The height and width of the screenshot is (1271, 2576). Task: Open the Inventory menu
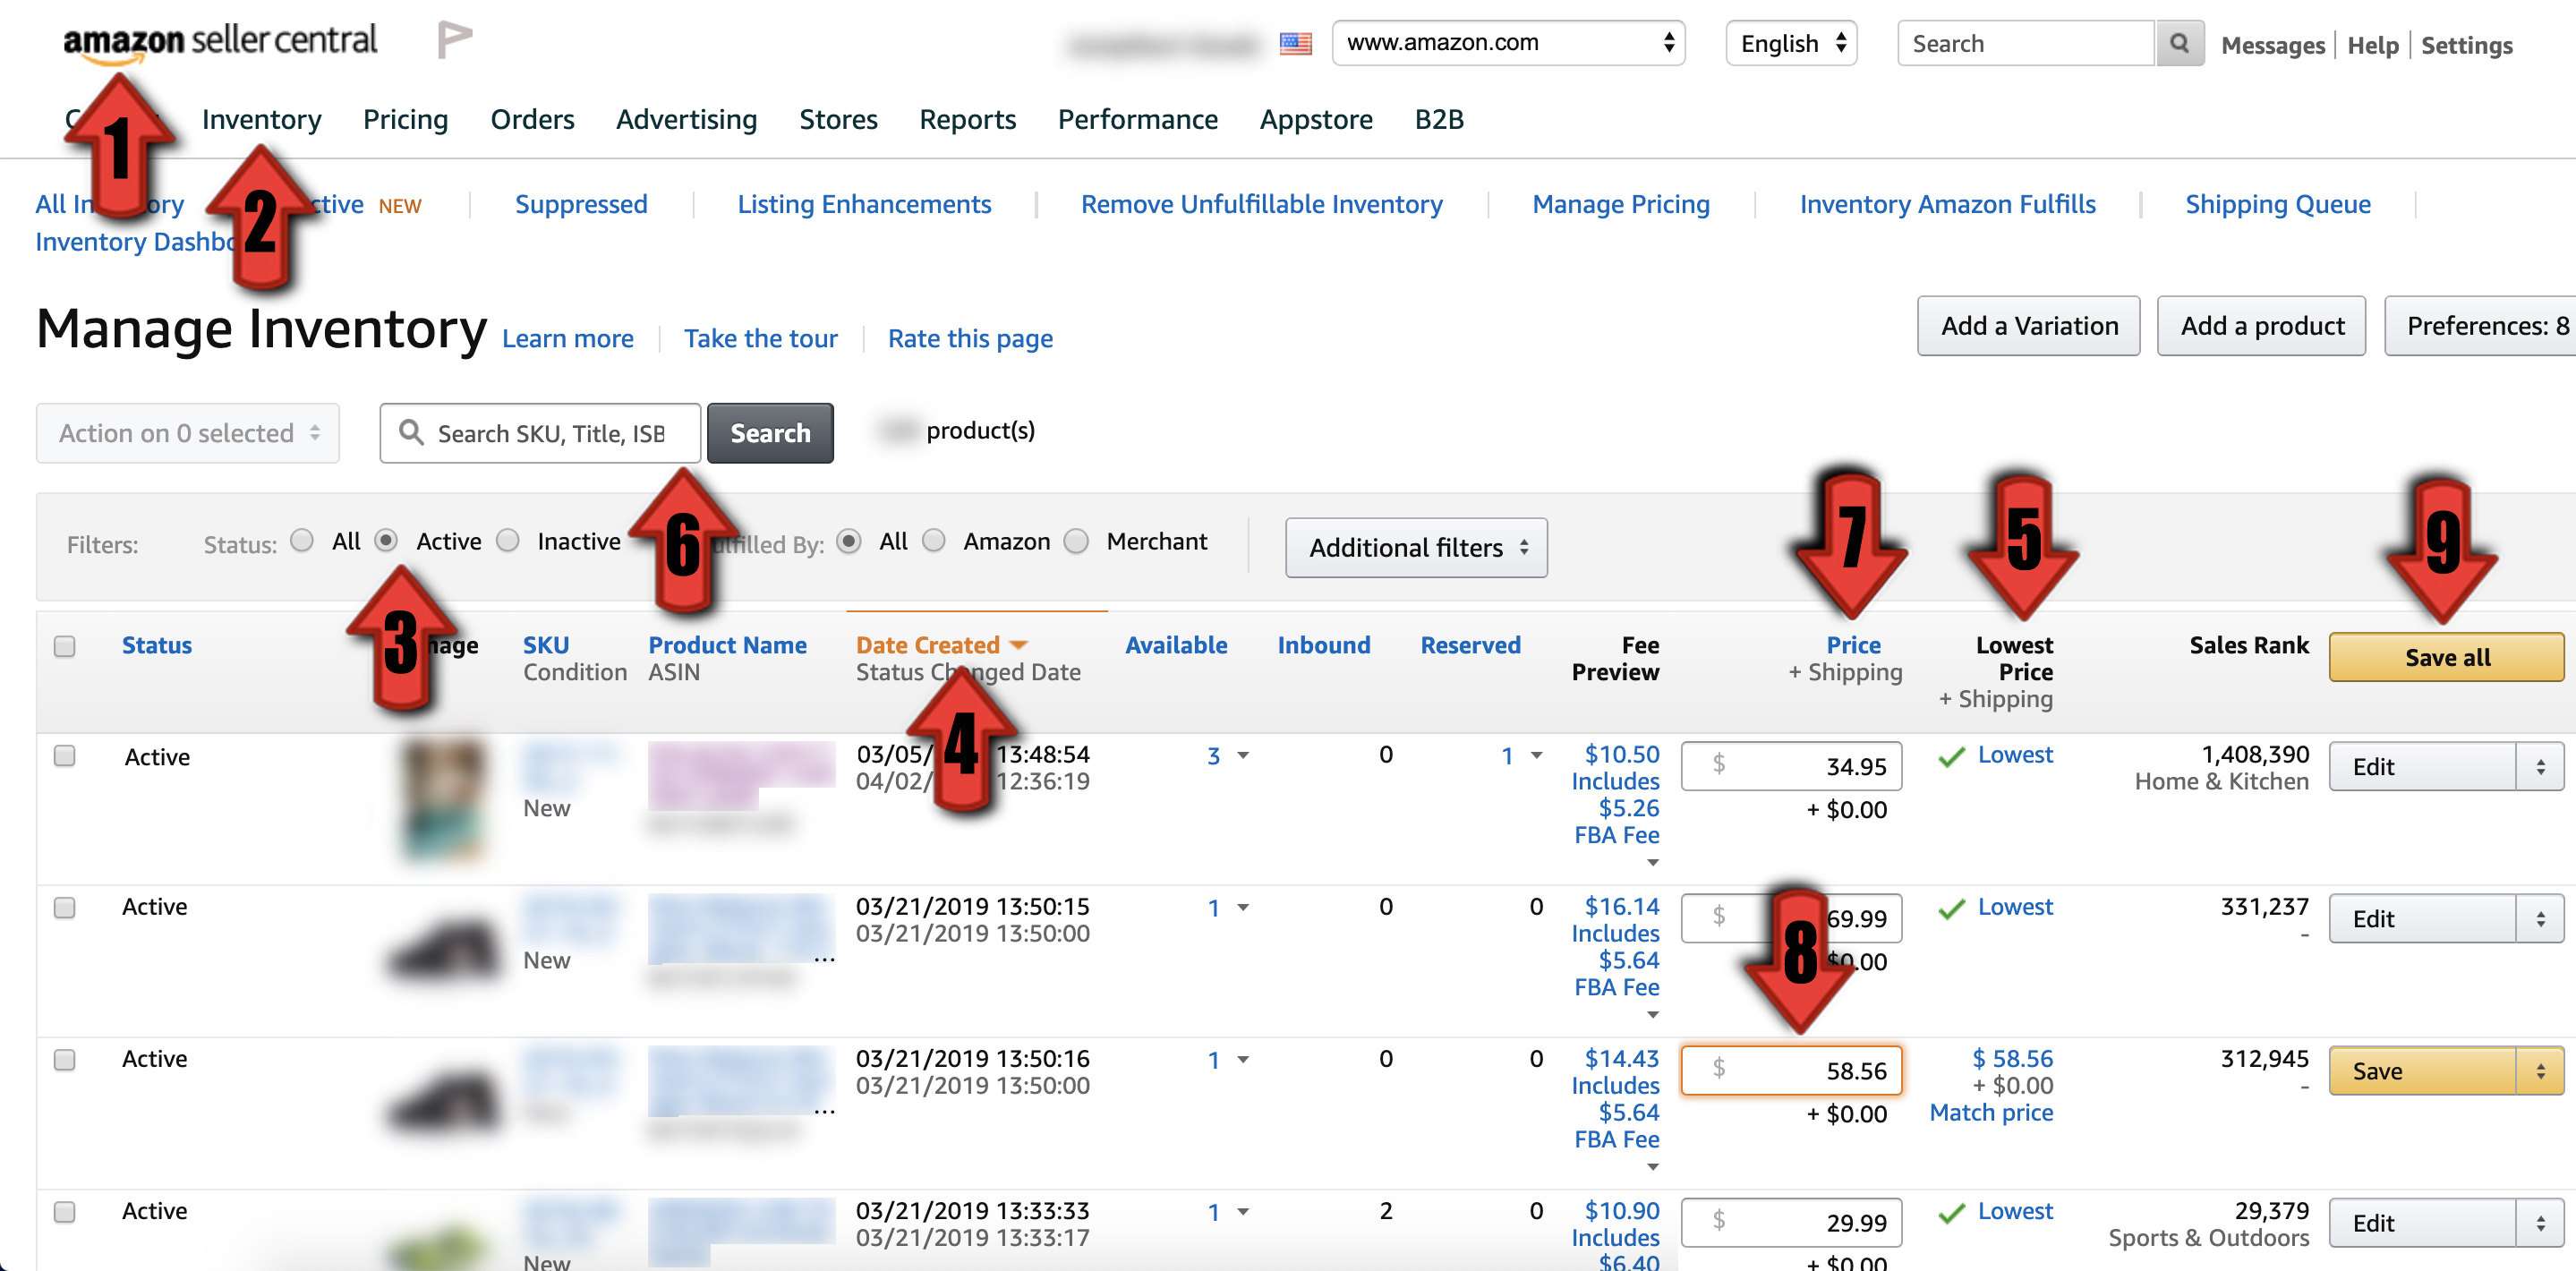[x=262, y=120]
